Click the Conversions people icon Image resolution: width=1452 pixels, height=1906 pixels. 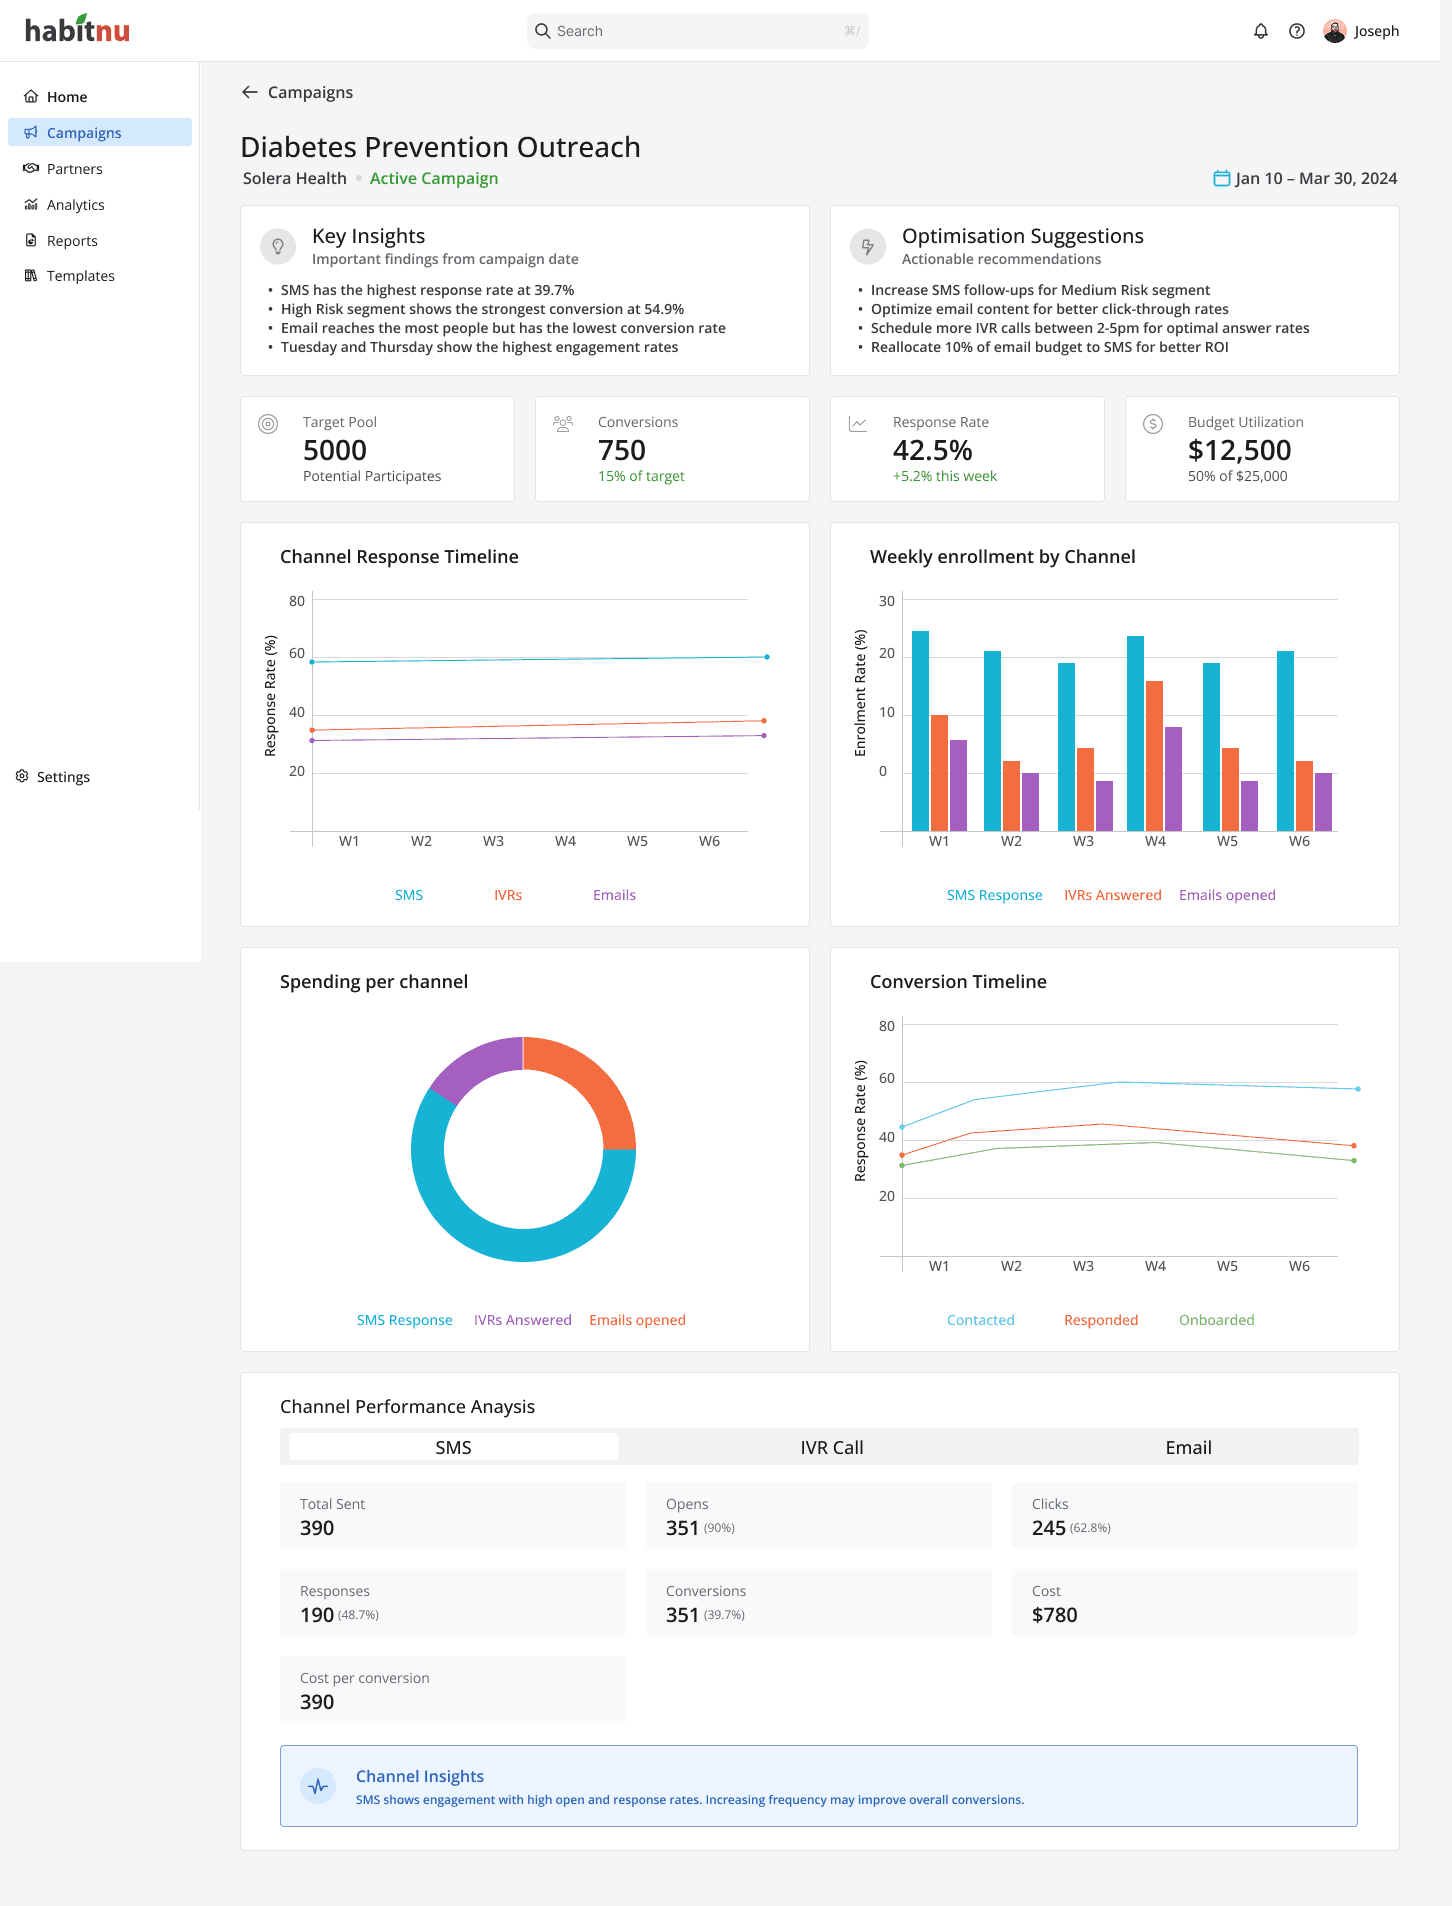click(x=563, y=424)
